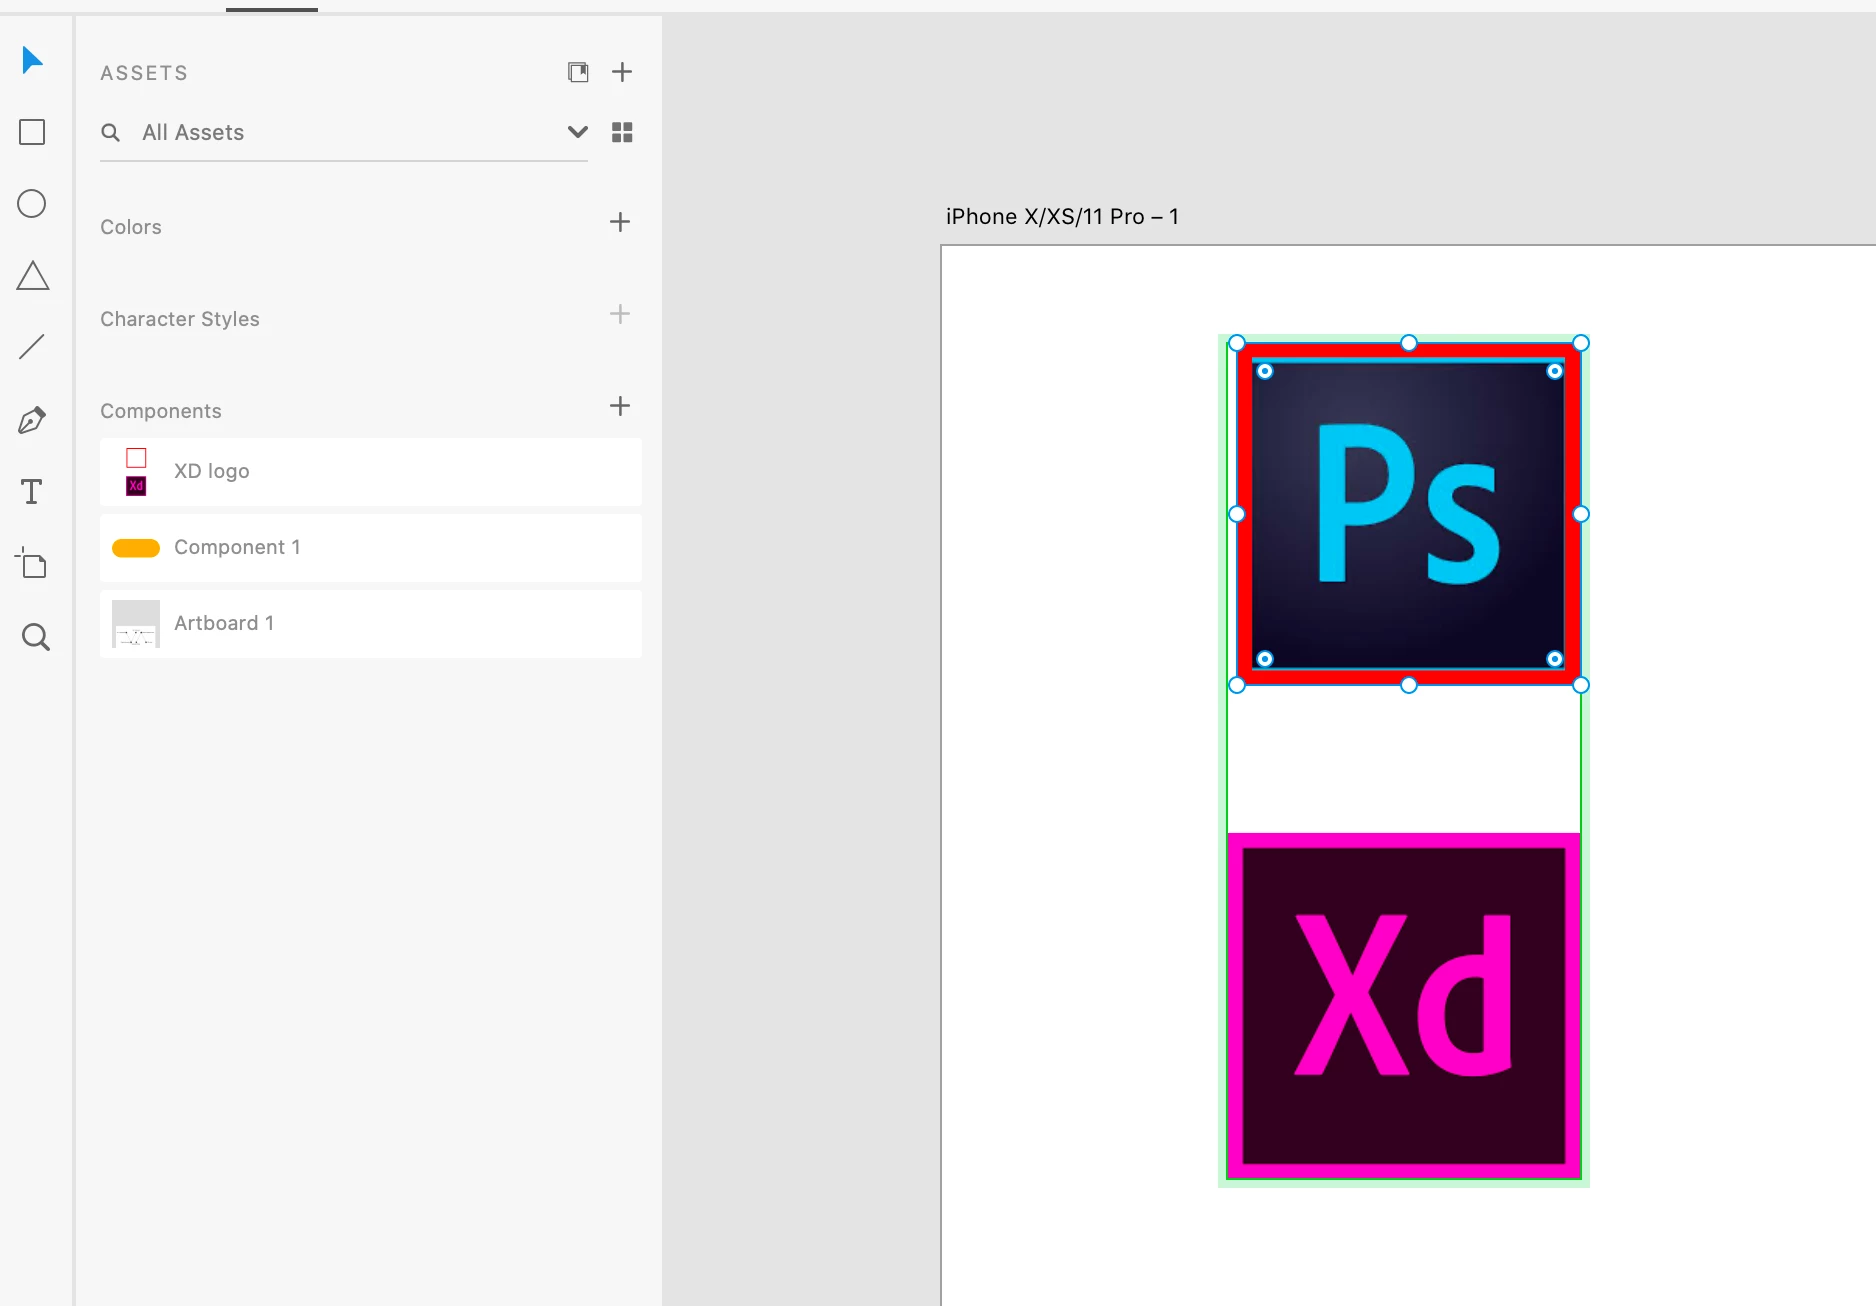This screenshot has height=1306, width=1876.
Task: Focus the All Assets search field
Action: click(343, 132)
